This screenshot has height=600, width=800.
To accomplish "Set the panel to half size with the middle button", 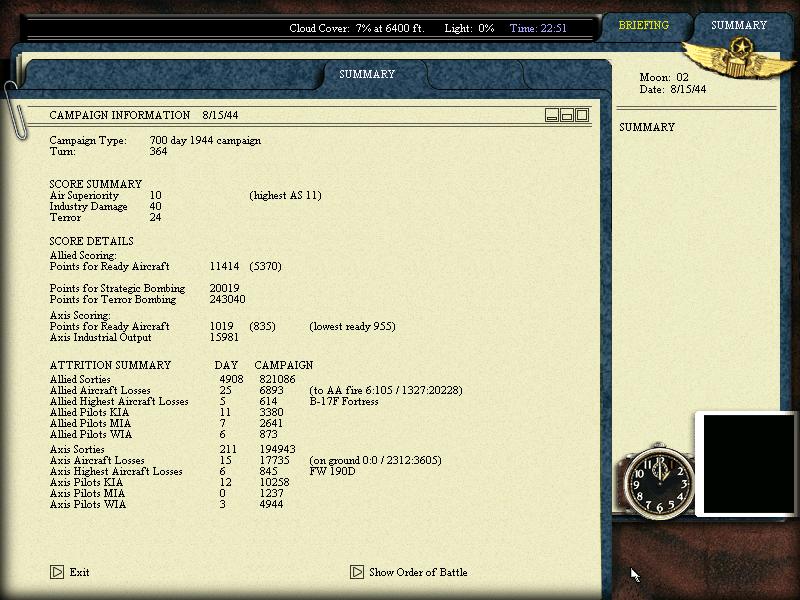I will coord(567,115).
